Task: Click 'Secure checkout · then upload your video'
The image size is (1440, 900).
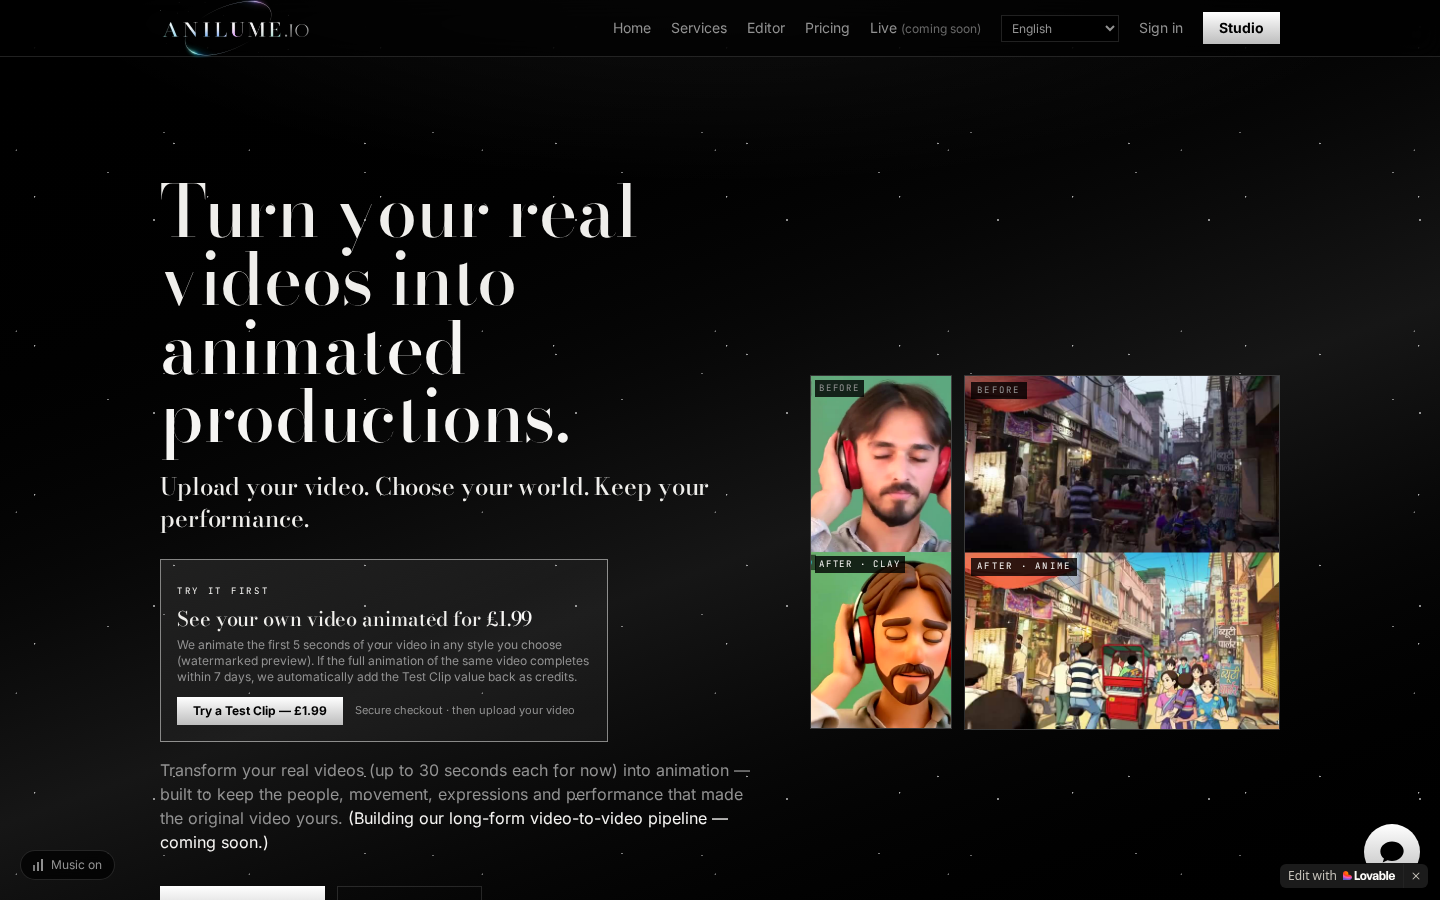Action: (x=465, y=710)
